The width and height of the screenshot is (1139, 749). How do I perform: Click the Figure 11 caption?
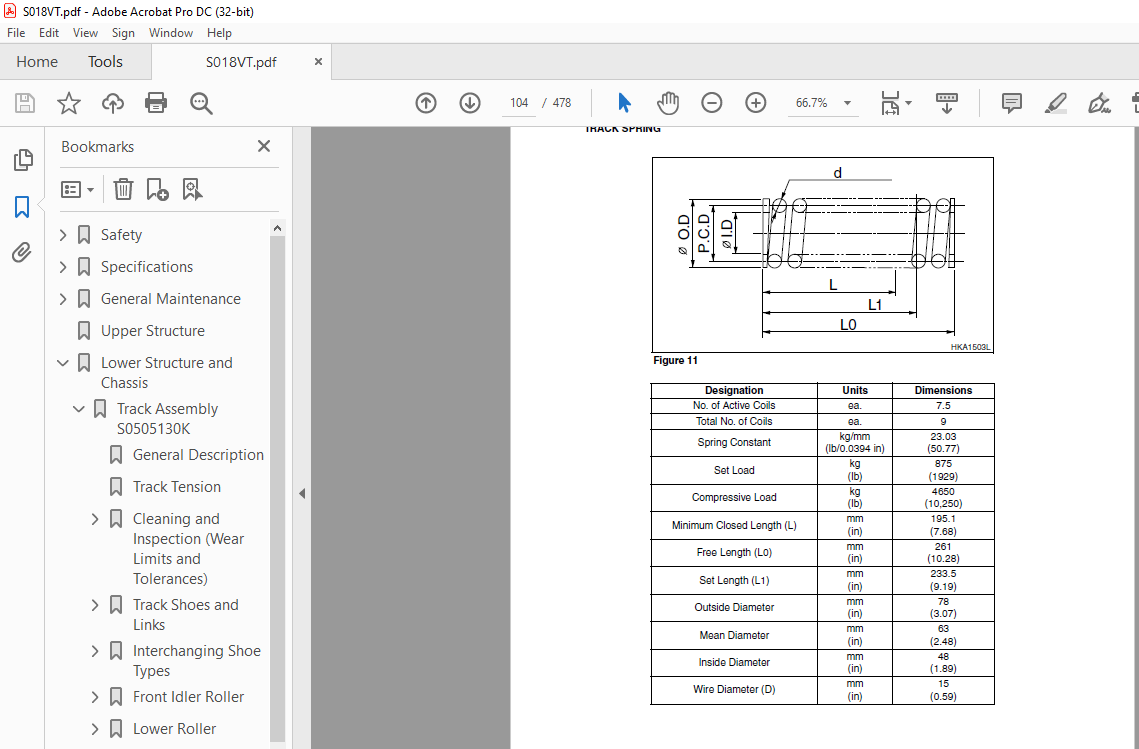[x=676, y=360]
